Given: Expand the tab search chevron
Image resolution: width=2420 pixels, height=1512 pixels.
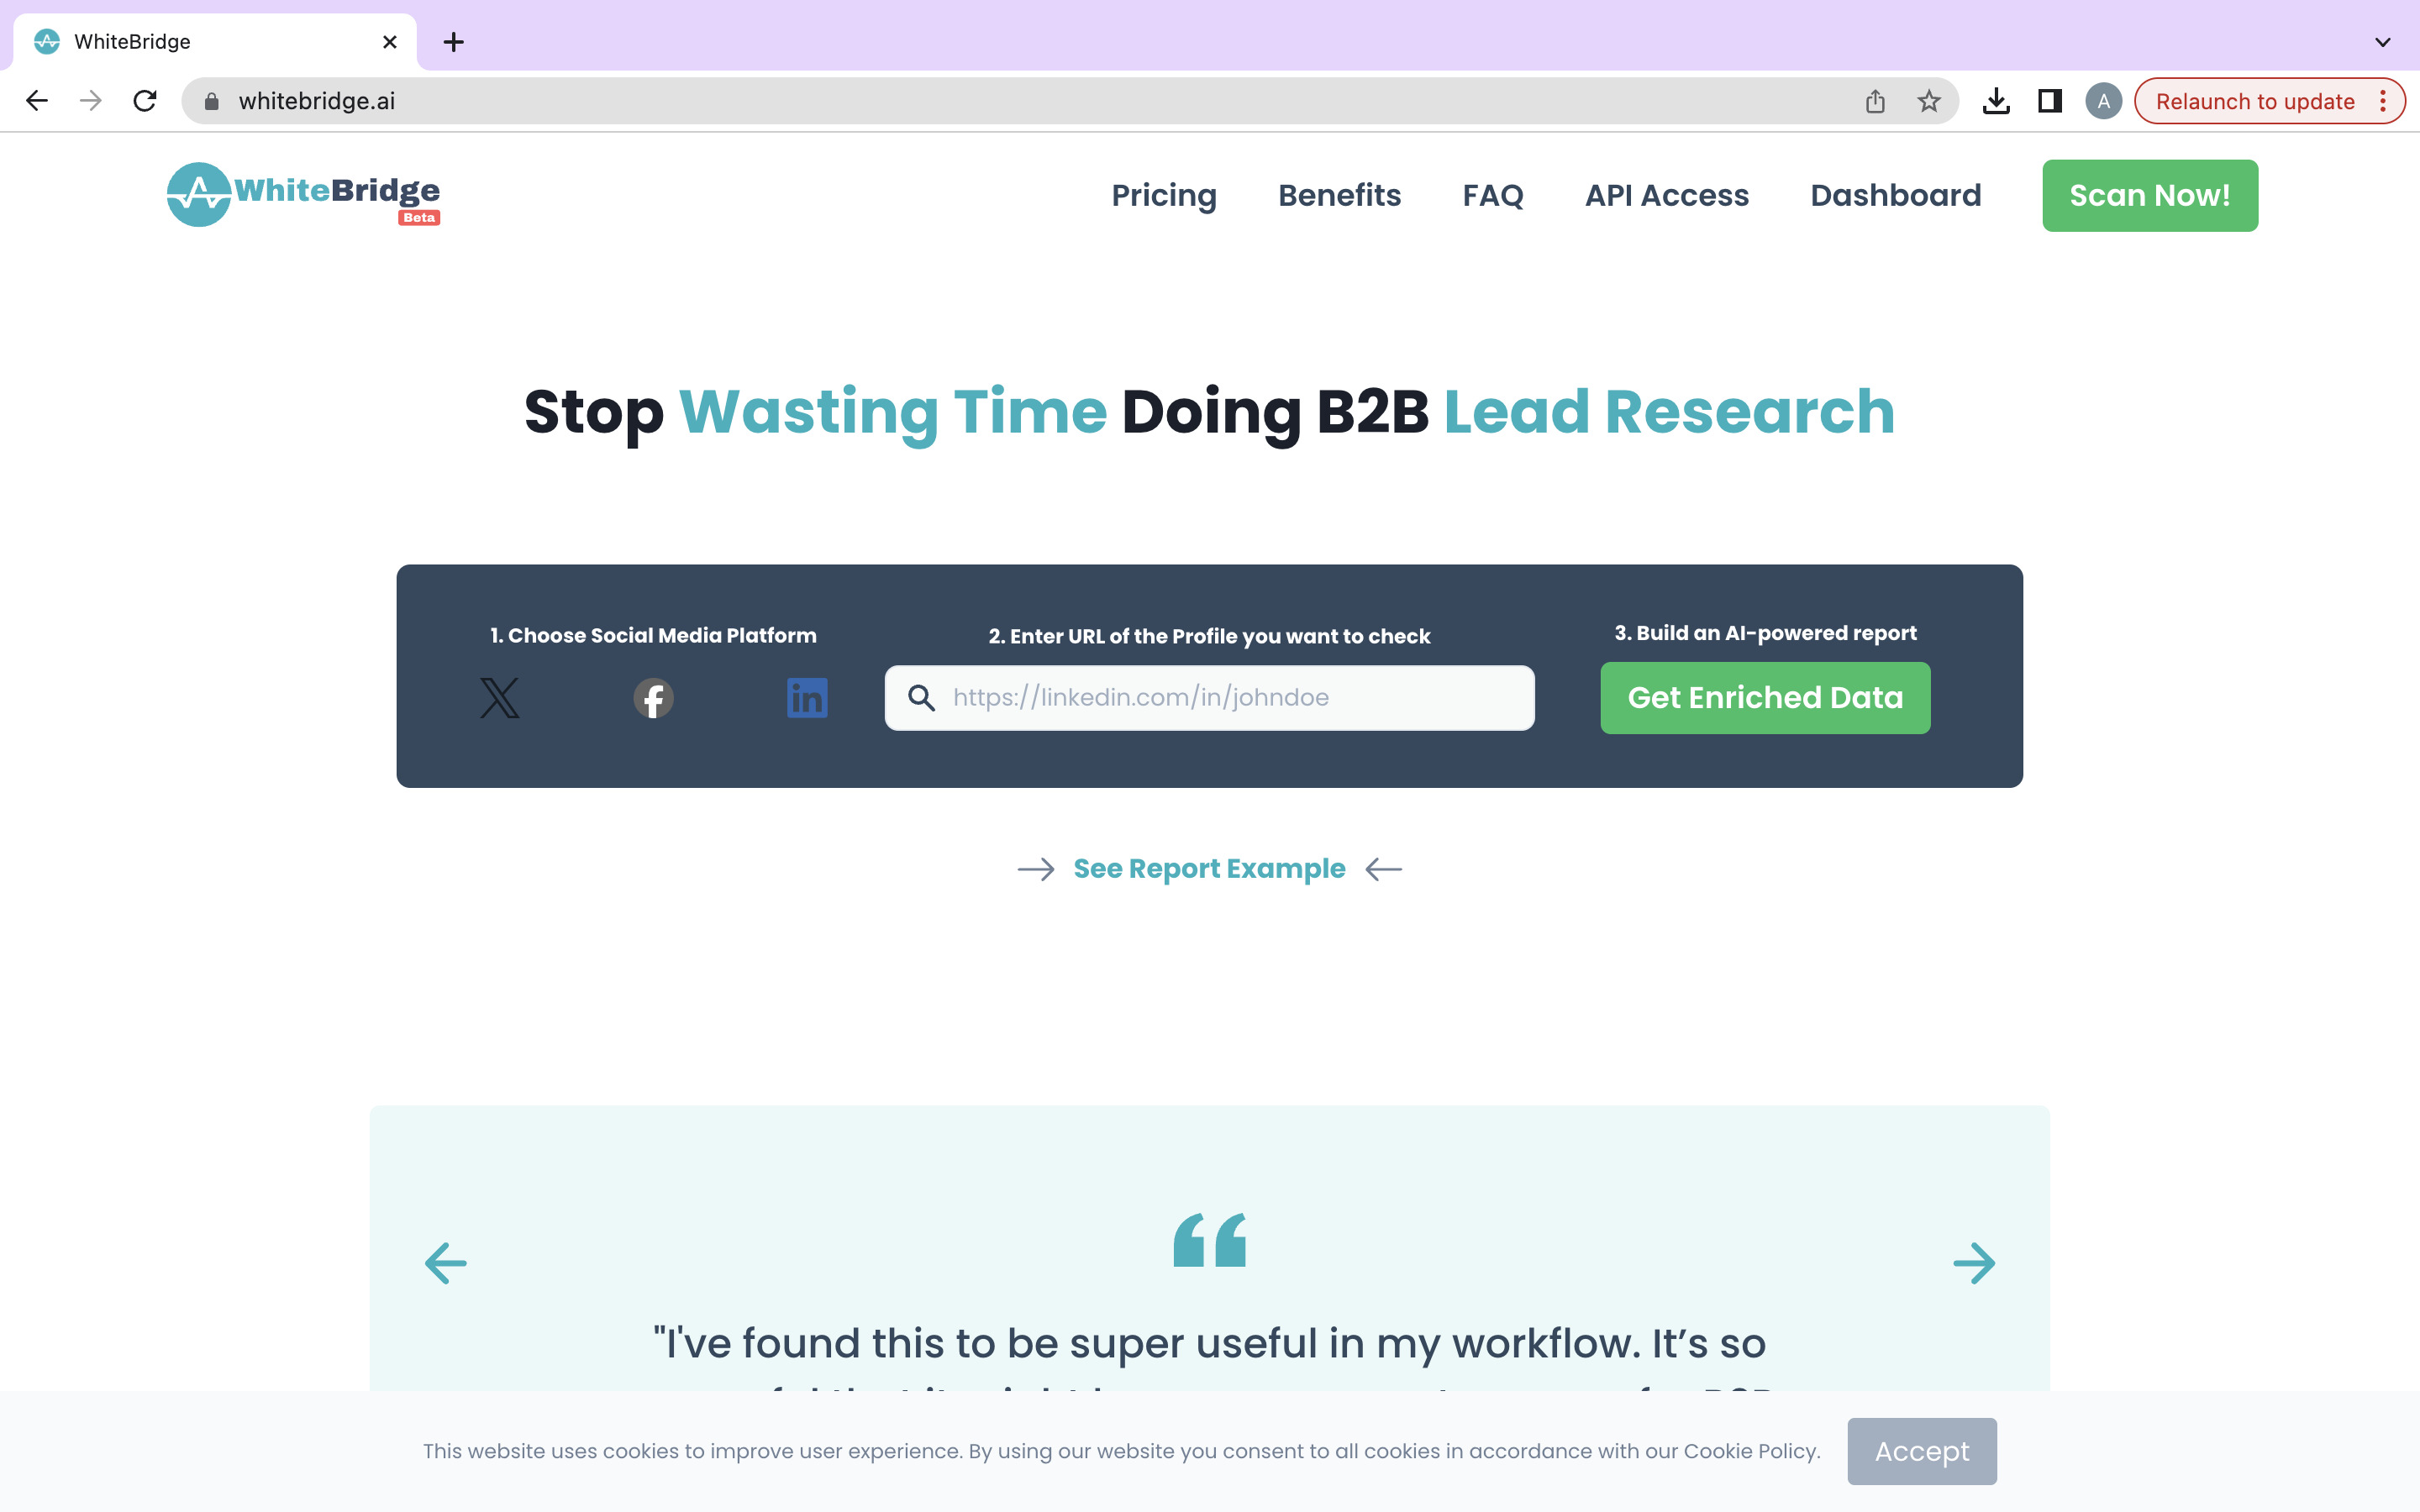Looking at the screenshot, I should (2382, 42).
